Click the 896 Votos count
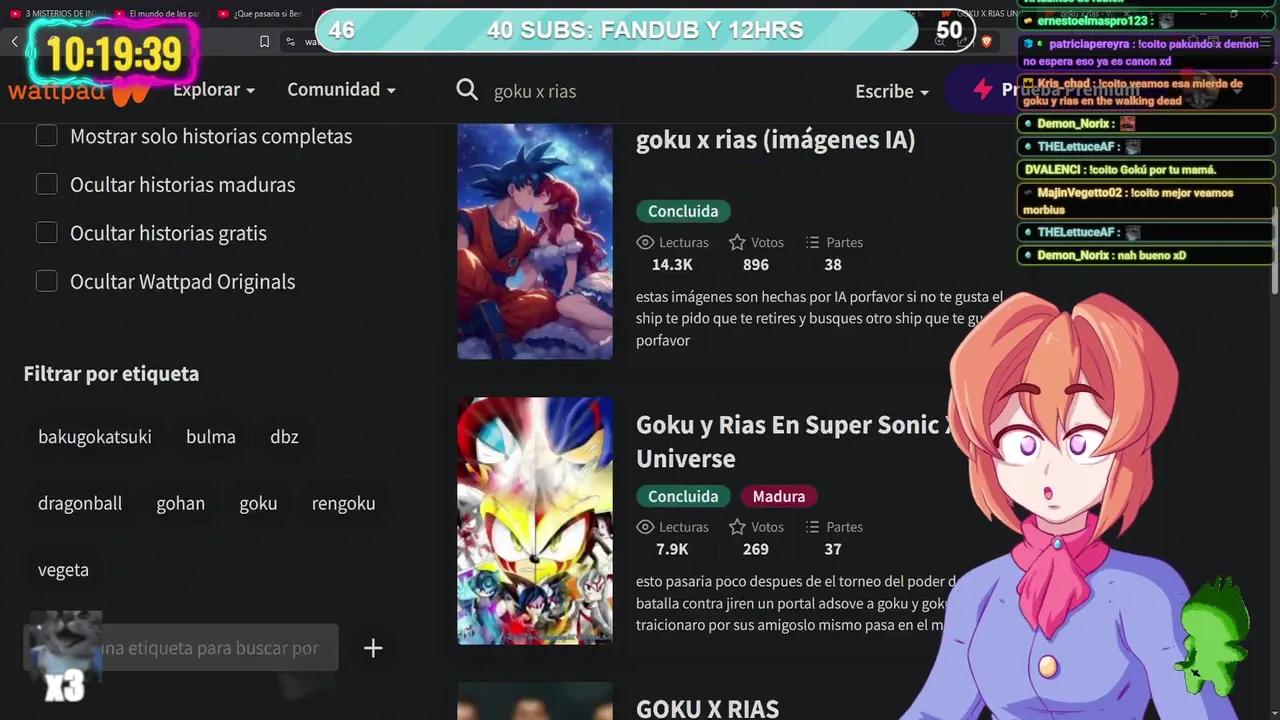The height and width of the screenshot is (720, 1280). [756, 265]
